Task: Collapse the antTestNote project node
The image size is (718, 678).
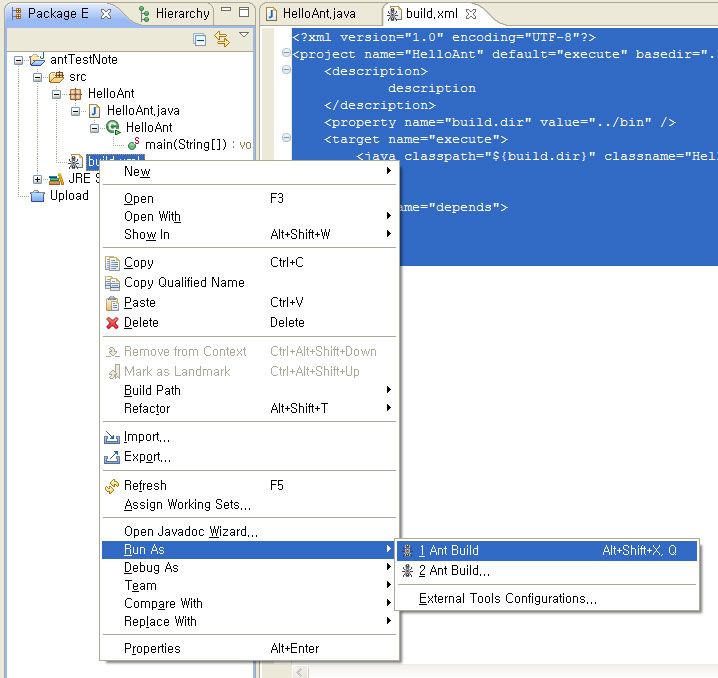Action: click(x=18, y=60)
